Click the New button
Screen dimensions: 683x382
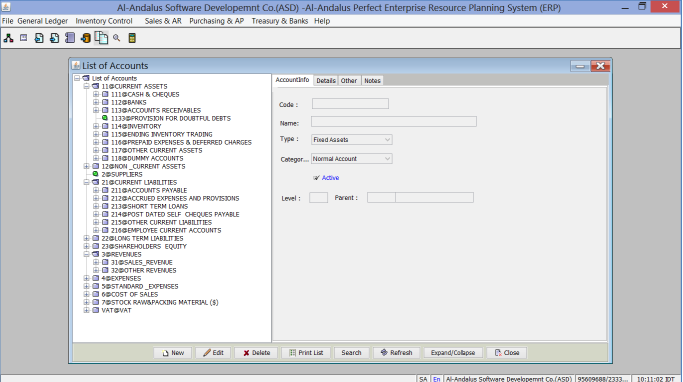pos(172,353)
